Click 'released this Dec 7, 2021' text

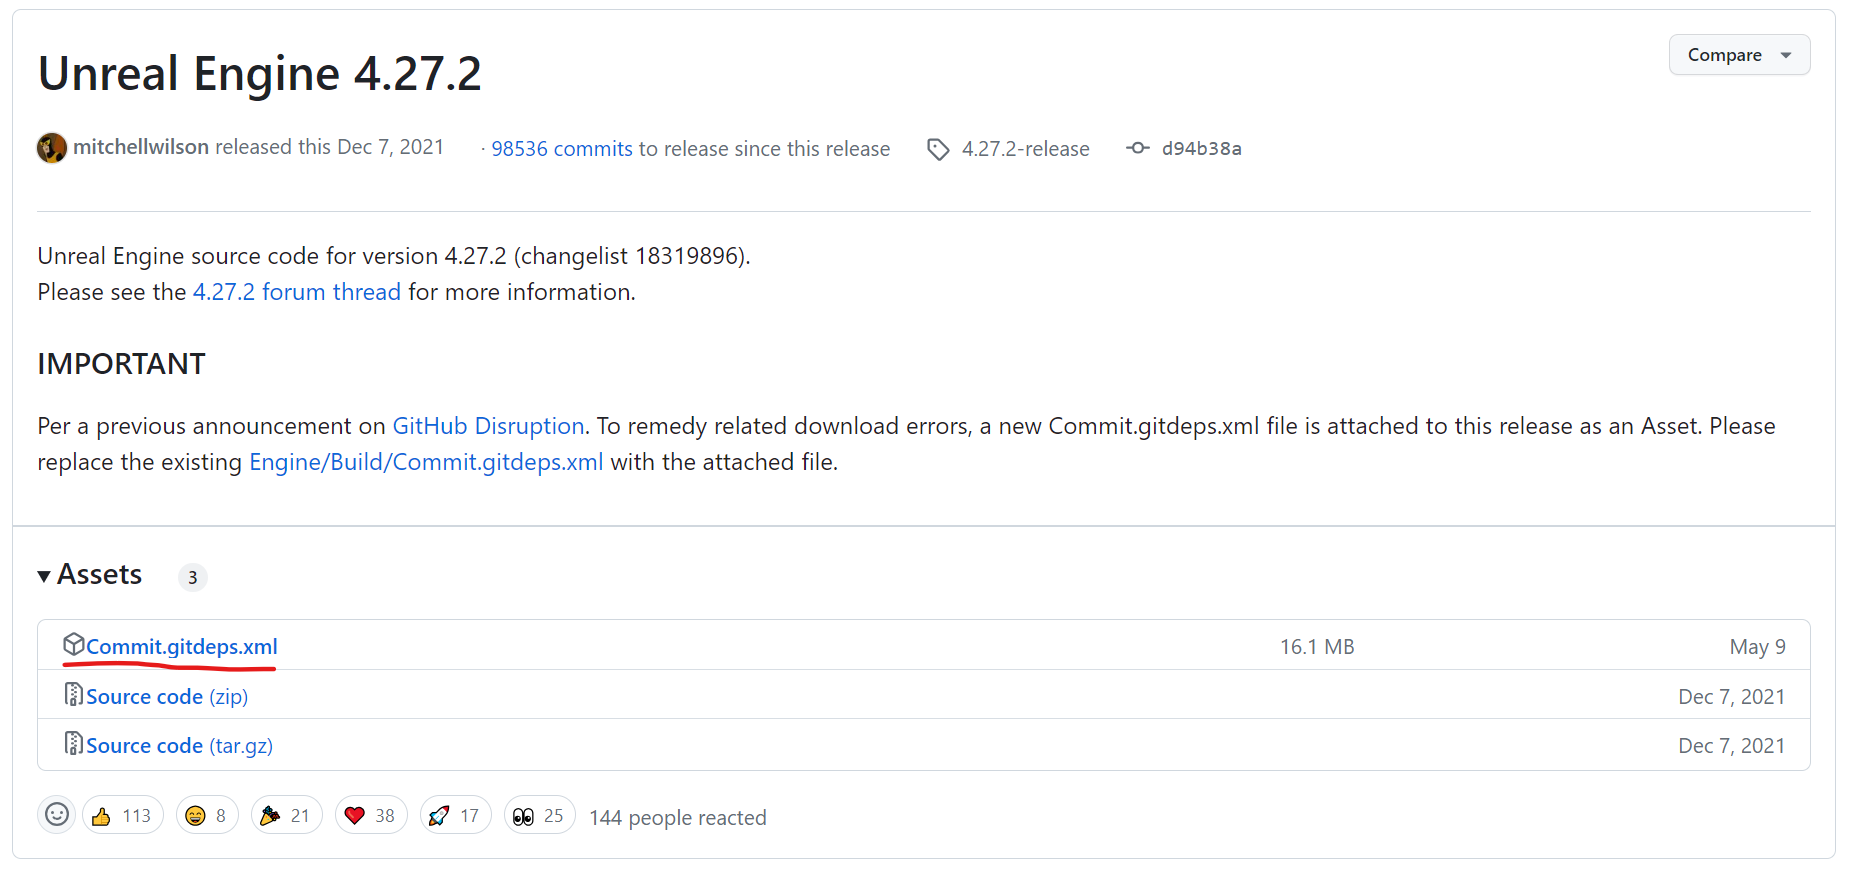pos(329,147)
